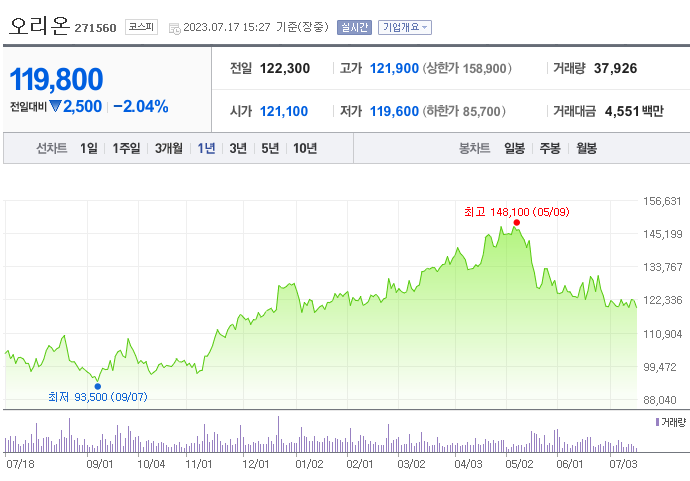The image size is (690, 481).
Task: Click the price change amount 2,500
Action: click(82, 106)
